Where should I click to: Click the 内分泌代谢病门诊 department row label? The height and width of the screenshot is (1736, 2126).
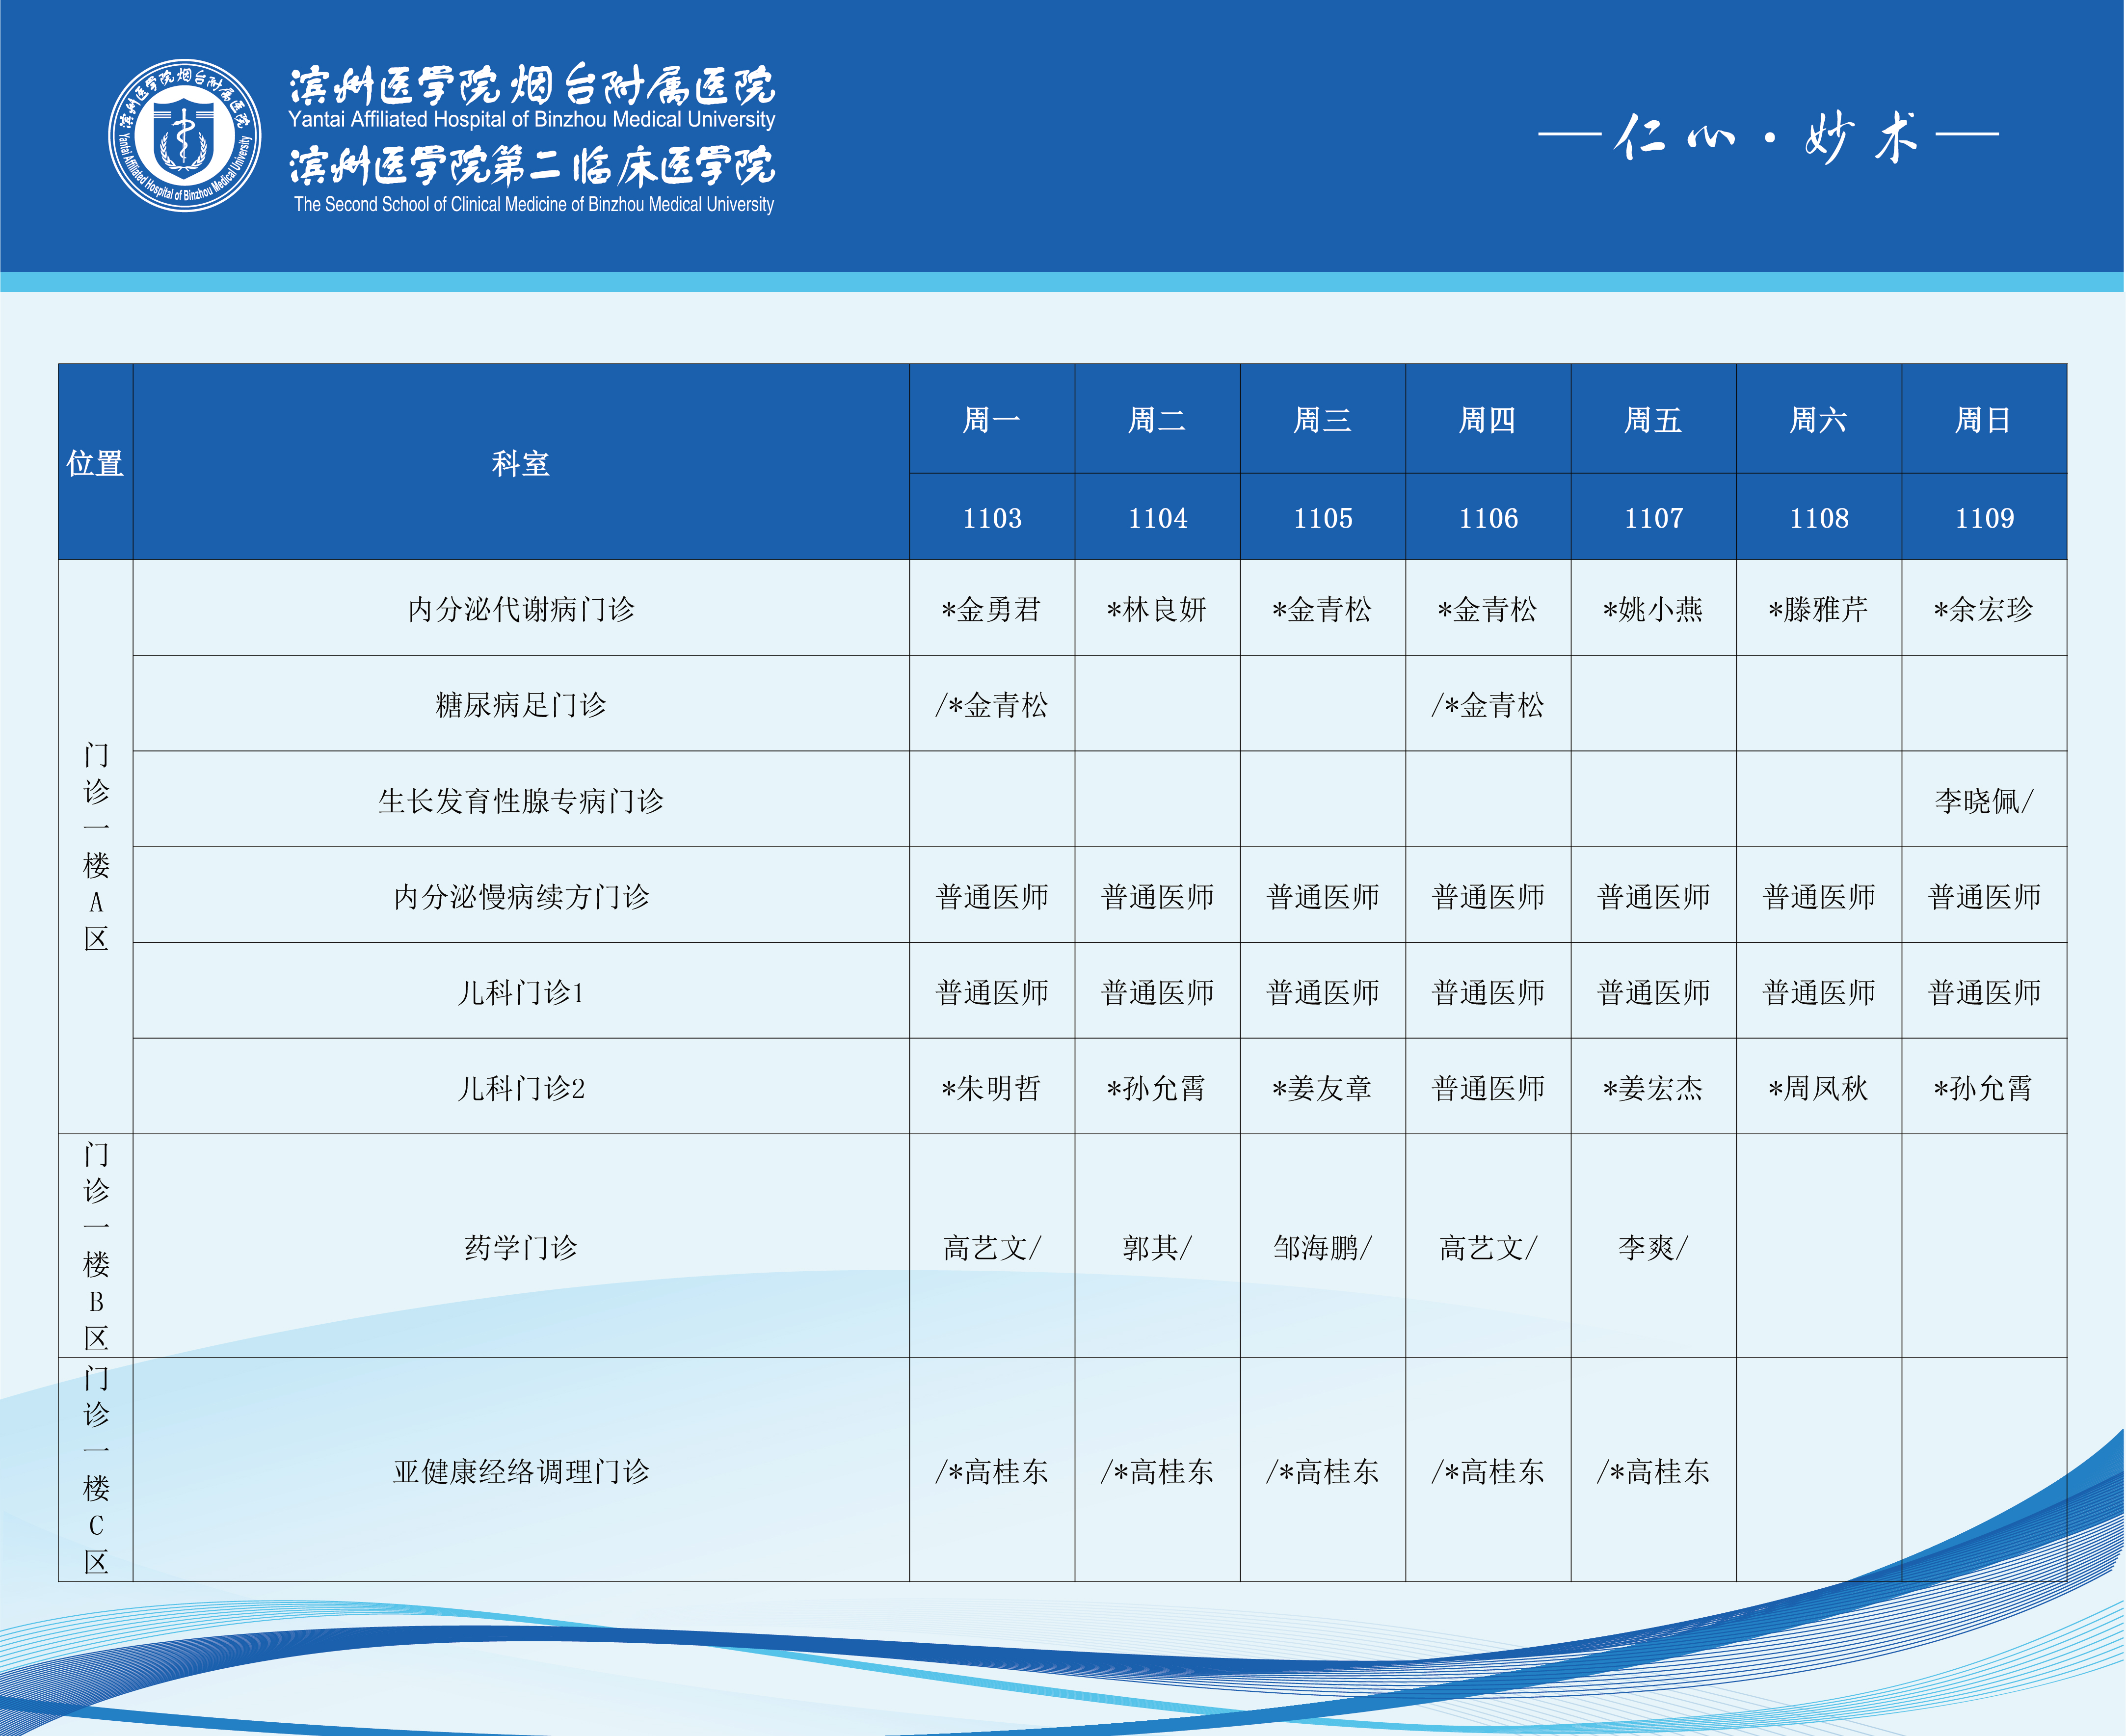pyautogui.click(x=520, y=609)
